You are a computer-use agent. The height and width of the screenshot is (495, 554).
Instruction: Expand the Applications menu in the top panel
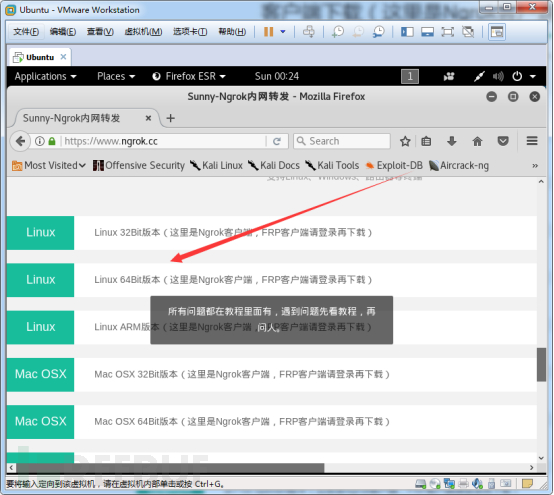point(45,76)
